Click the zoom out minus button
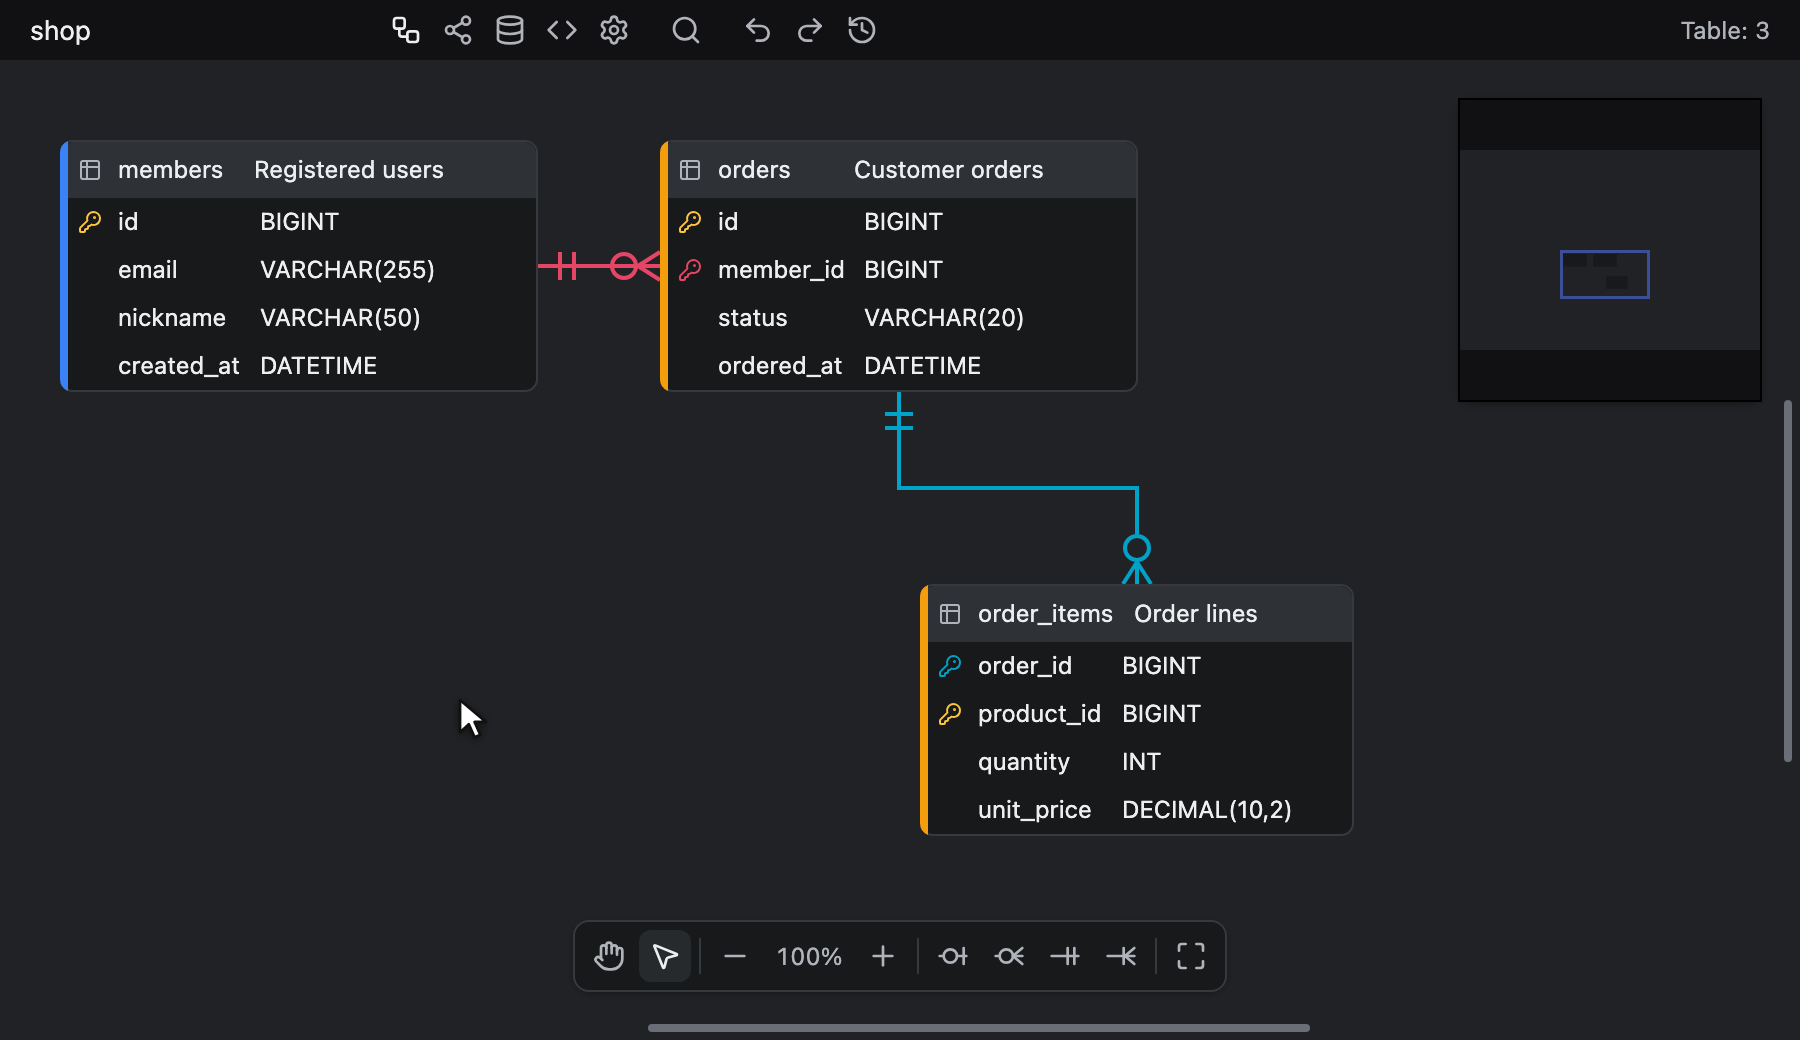 tap(735, 956)
